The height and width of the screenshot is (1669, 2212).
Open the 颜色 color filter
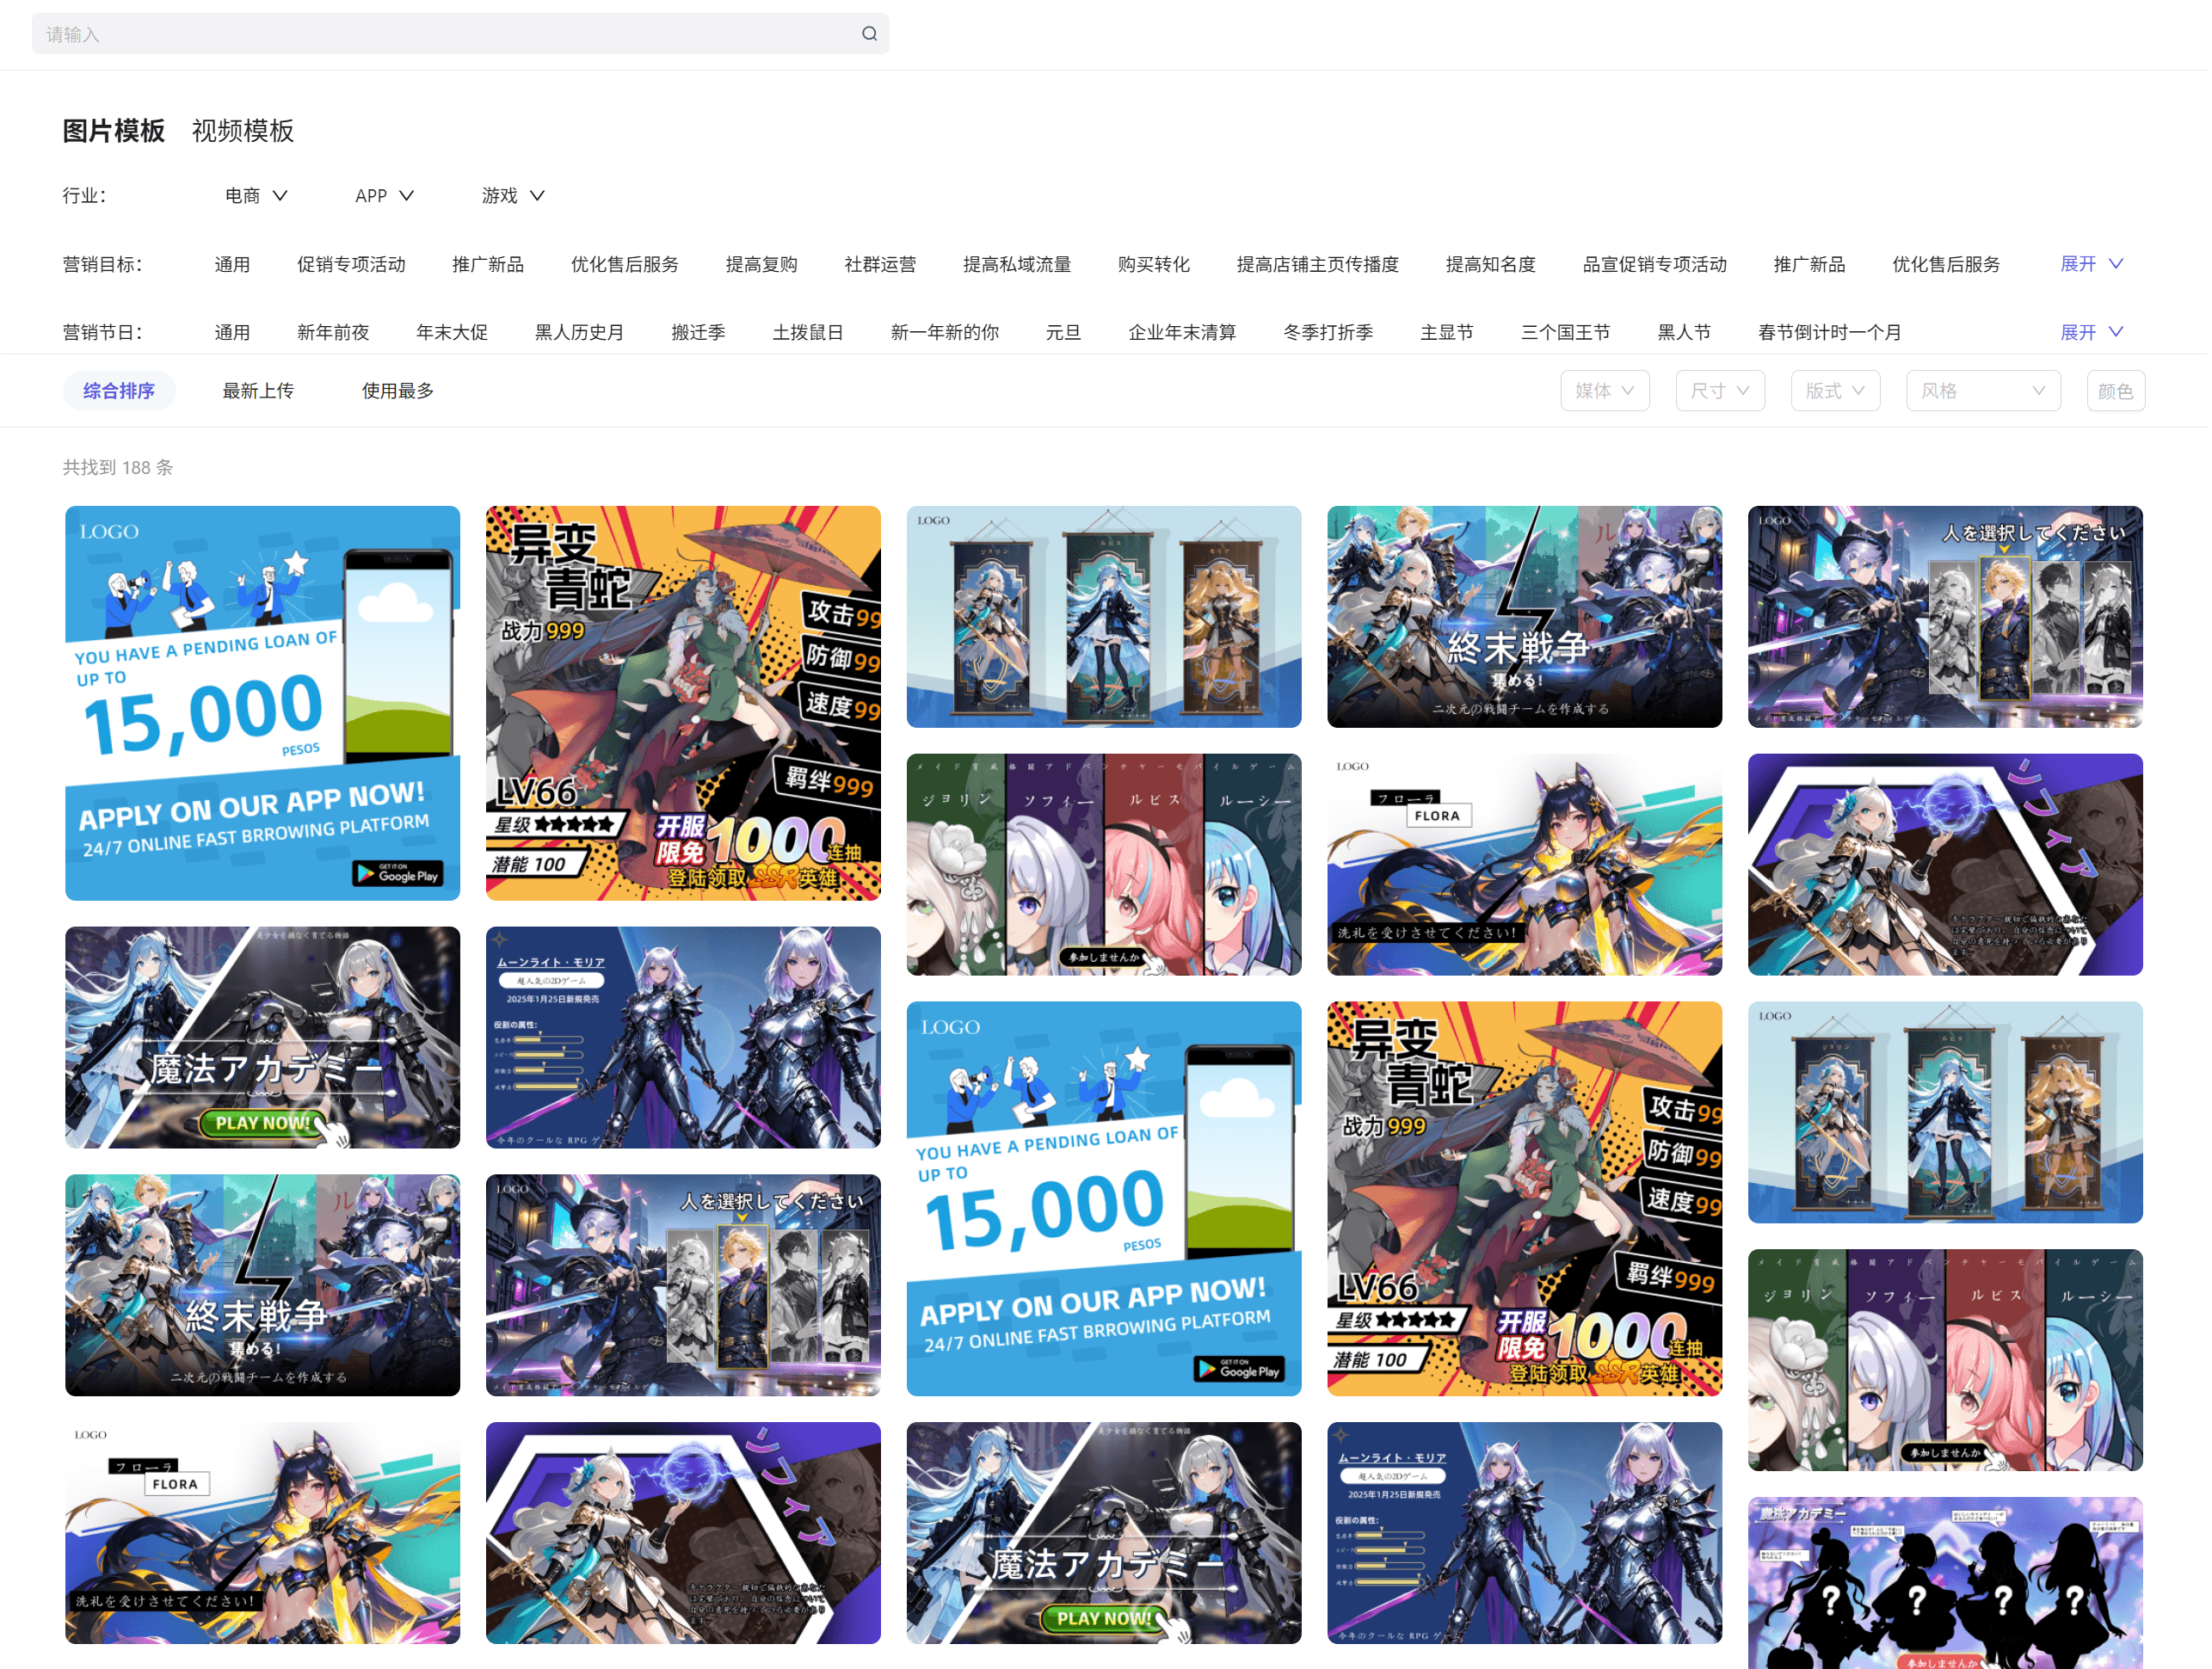(x=2114, y=391)
